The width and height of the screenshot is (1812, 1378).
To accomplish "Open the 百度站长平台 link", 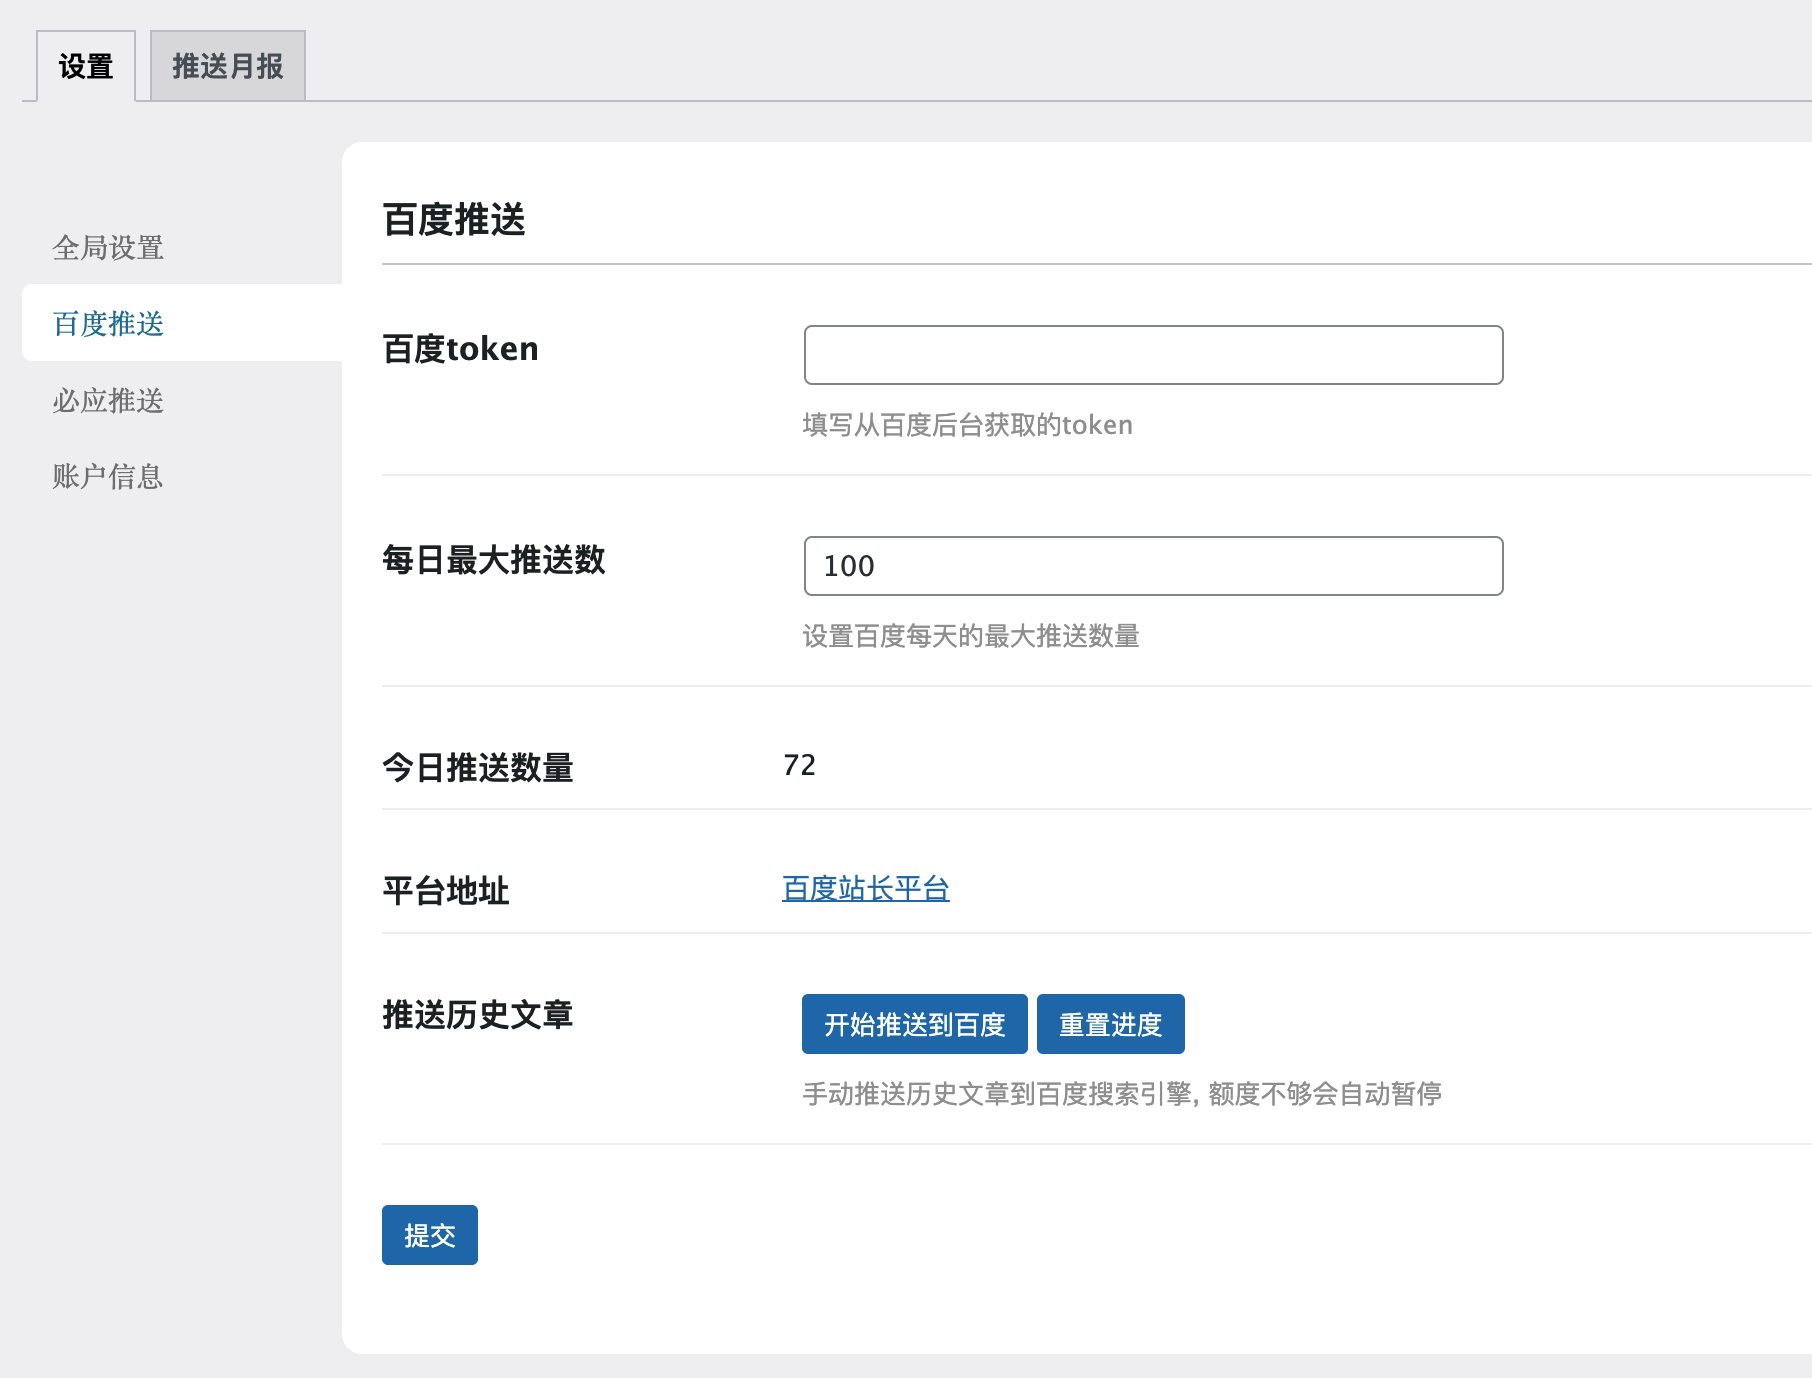I will (x=866, y=889).
